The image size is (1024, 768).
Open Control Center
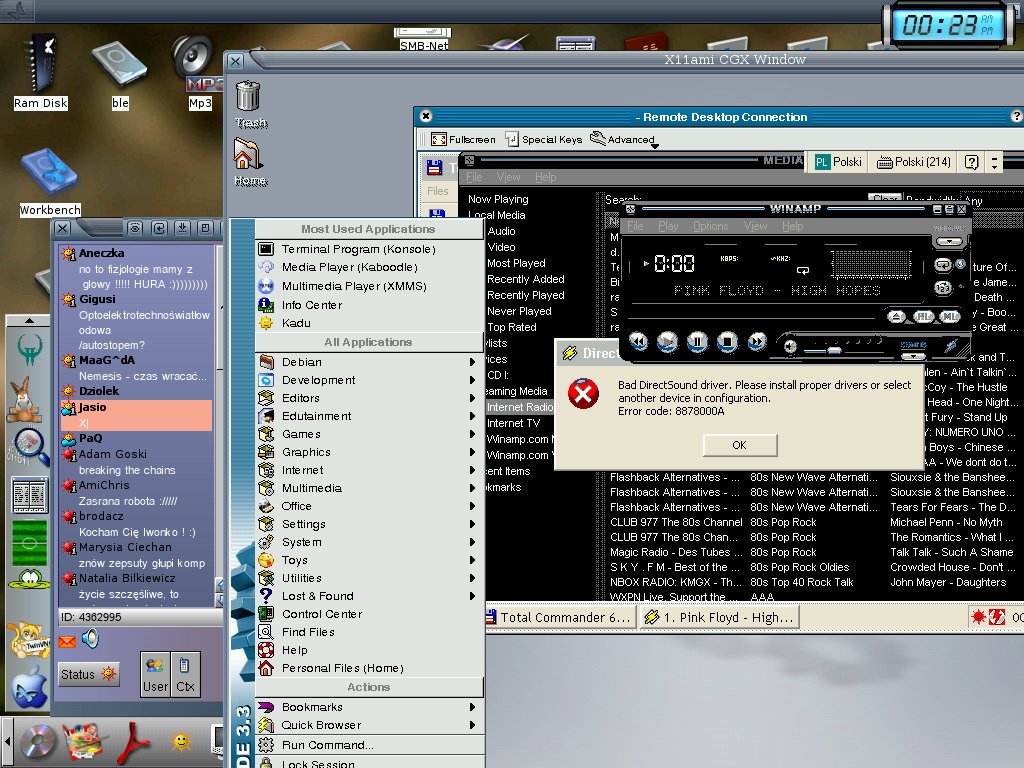(x=369, y=614)
